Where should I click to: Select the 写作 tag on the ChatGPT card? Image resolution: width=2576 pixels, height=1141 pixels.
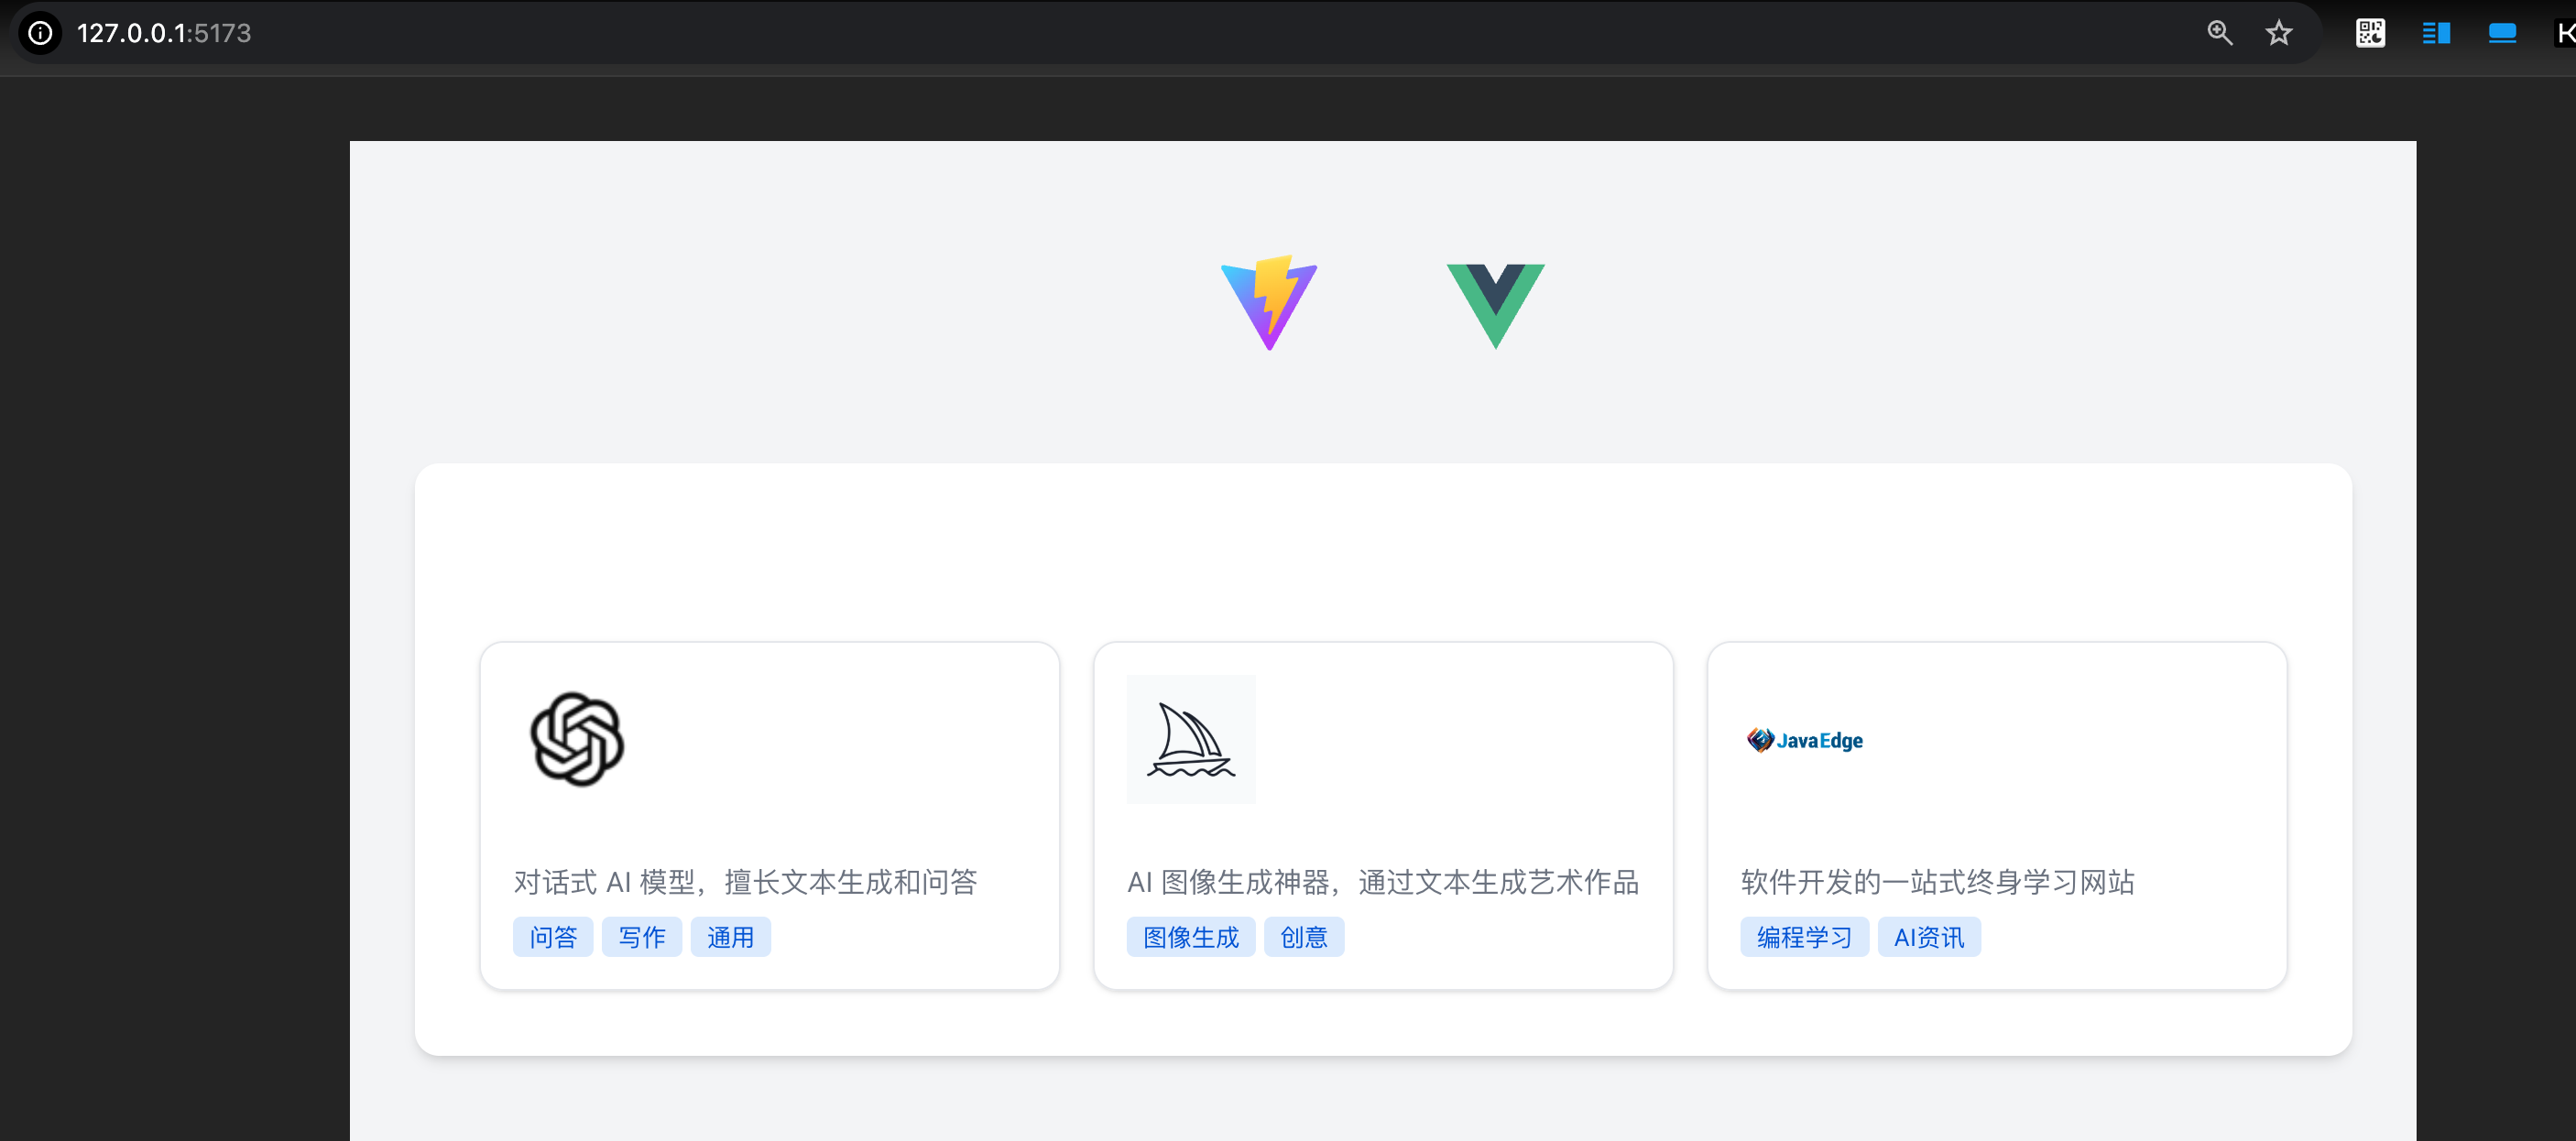pos(641,936)
